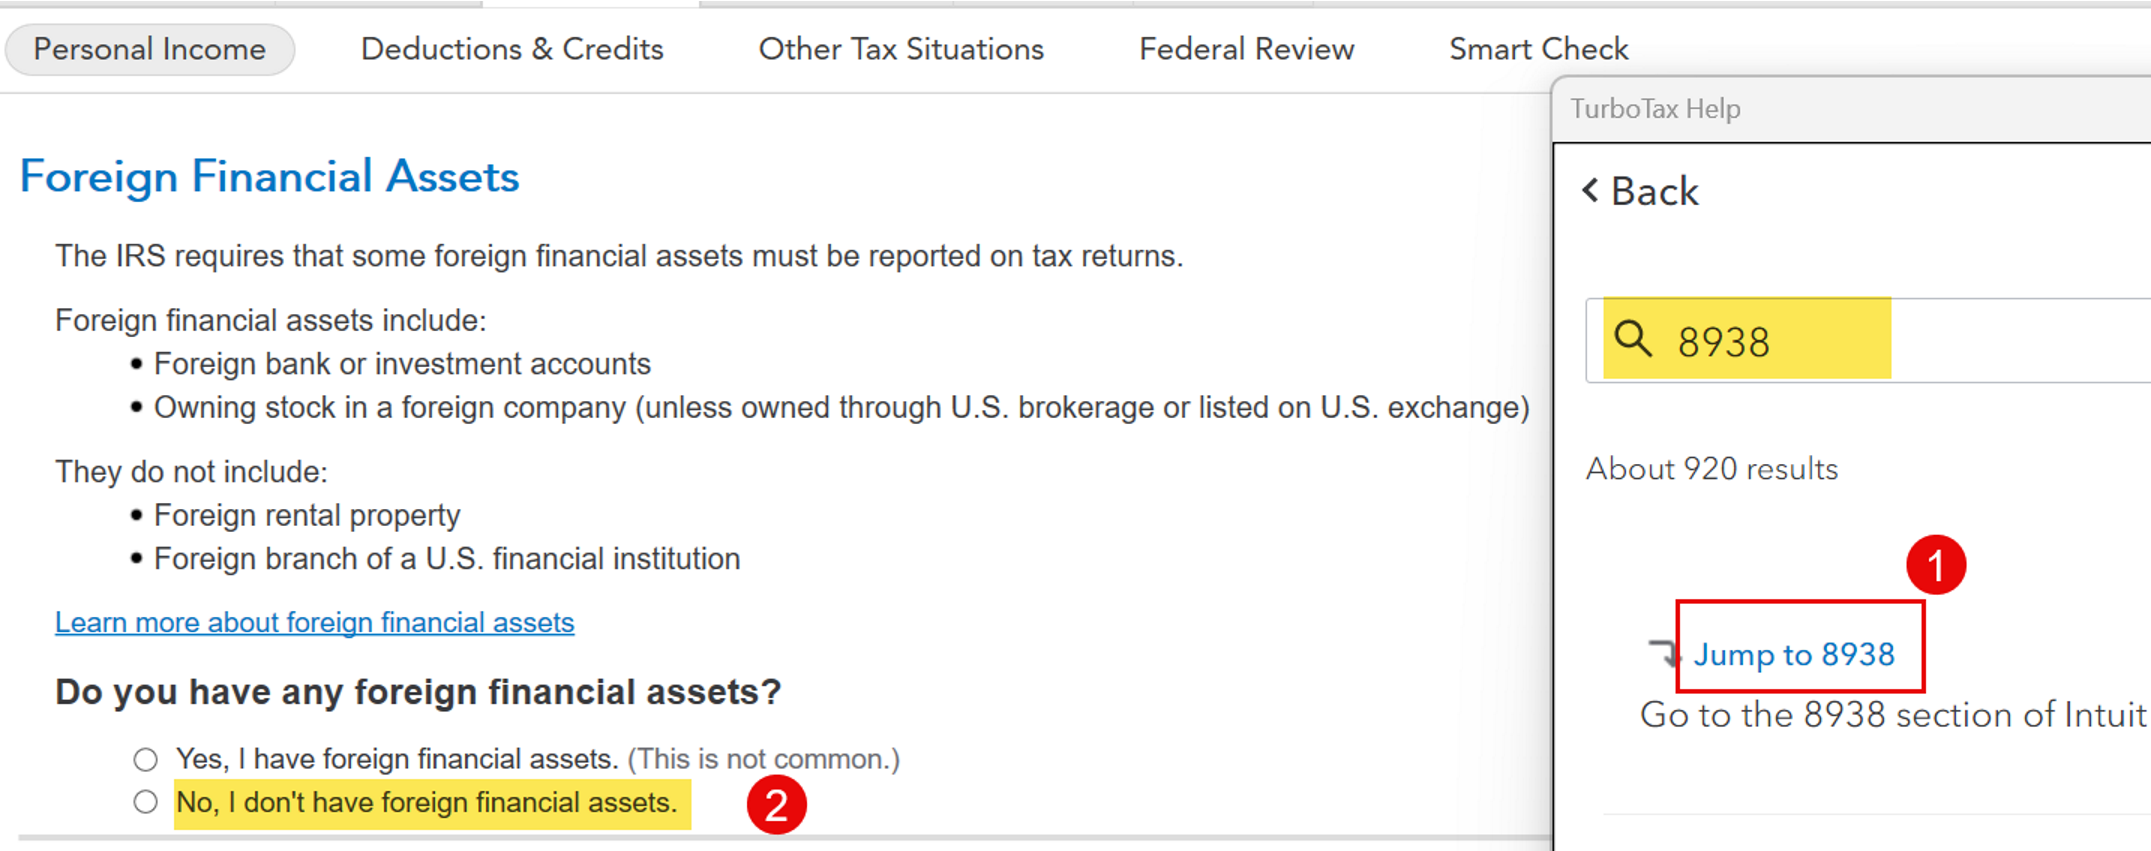Click the red number 2 annotation badge
This screenshot has height=851, width=2151.
(777, 805)
